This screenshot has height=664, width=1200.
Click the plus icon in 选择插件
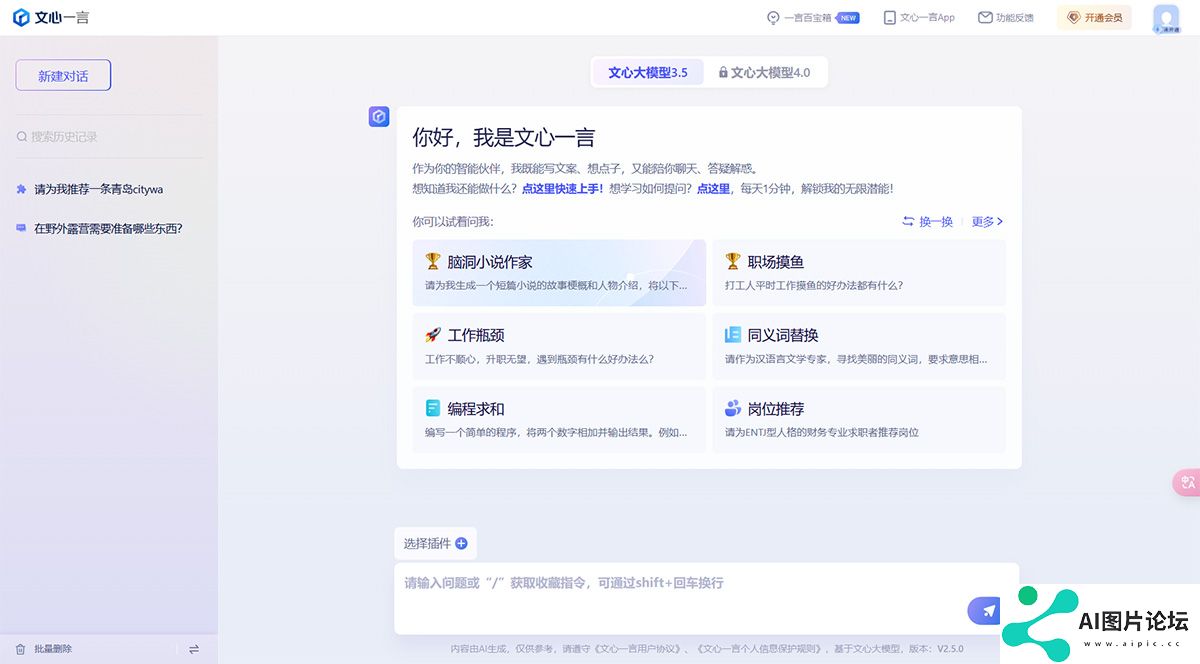tap(461, 543)
